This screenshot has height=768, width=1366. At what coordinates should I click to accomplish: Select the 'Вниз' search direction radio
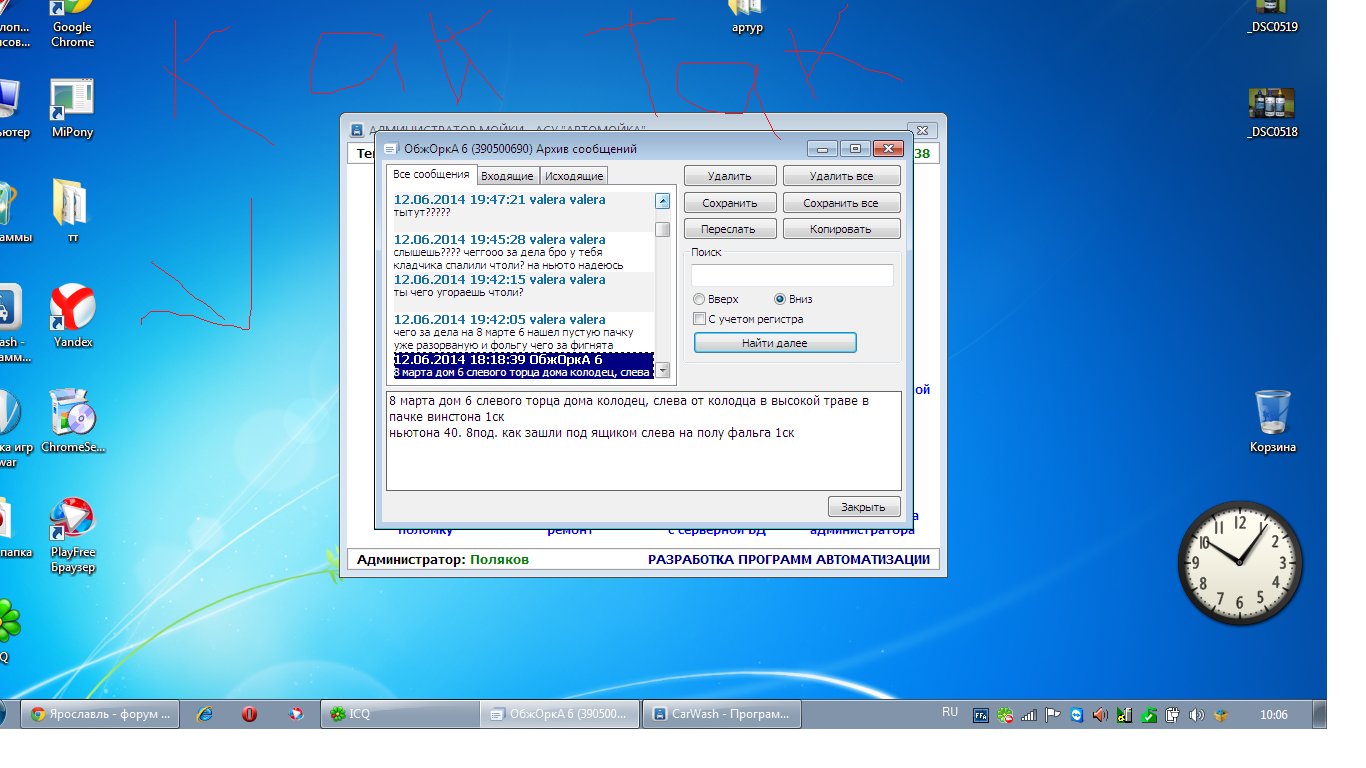pos(793,299)
